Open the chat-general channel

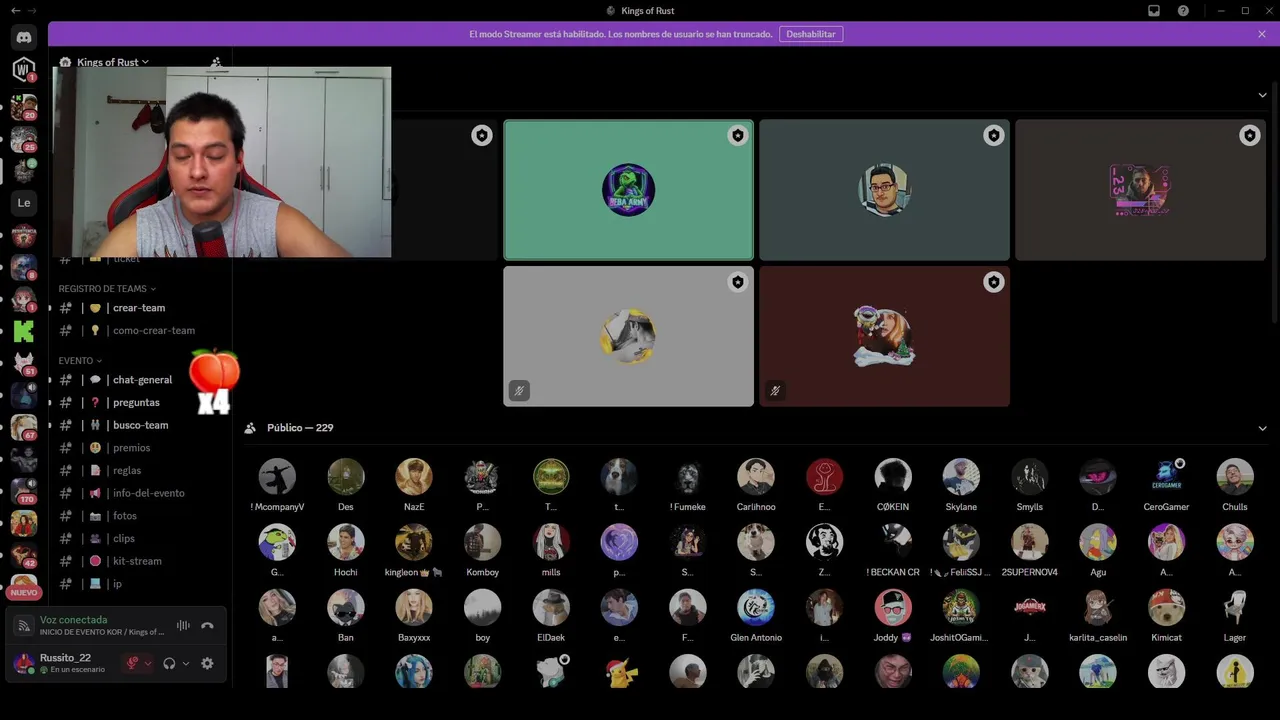140,380
